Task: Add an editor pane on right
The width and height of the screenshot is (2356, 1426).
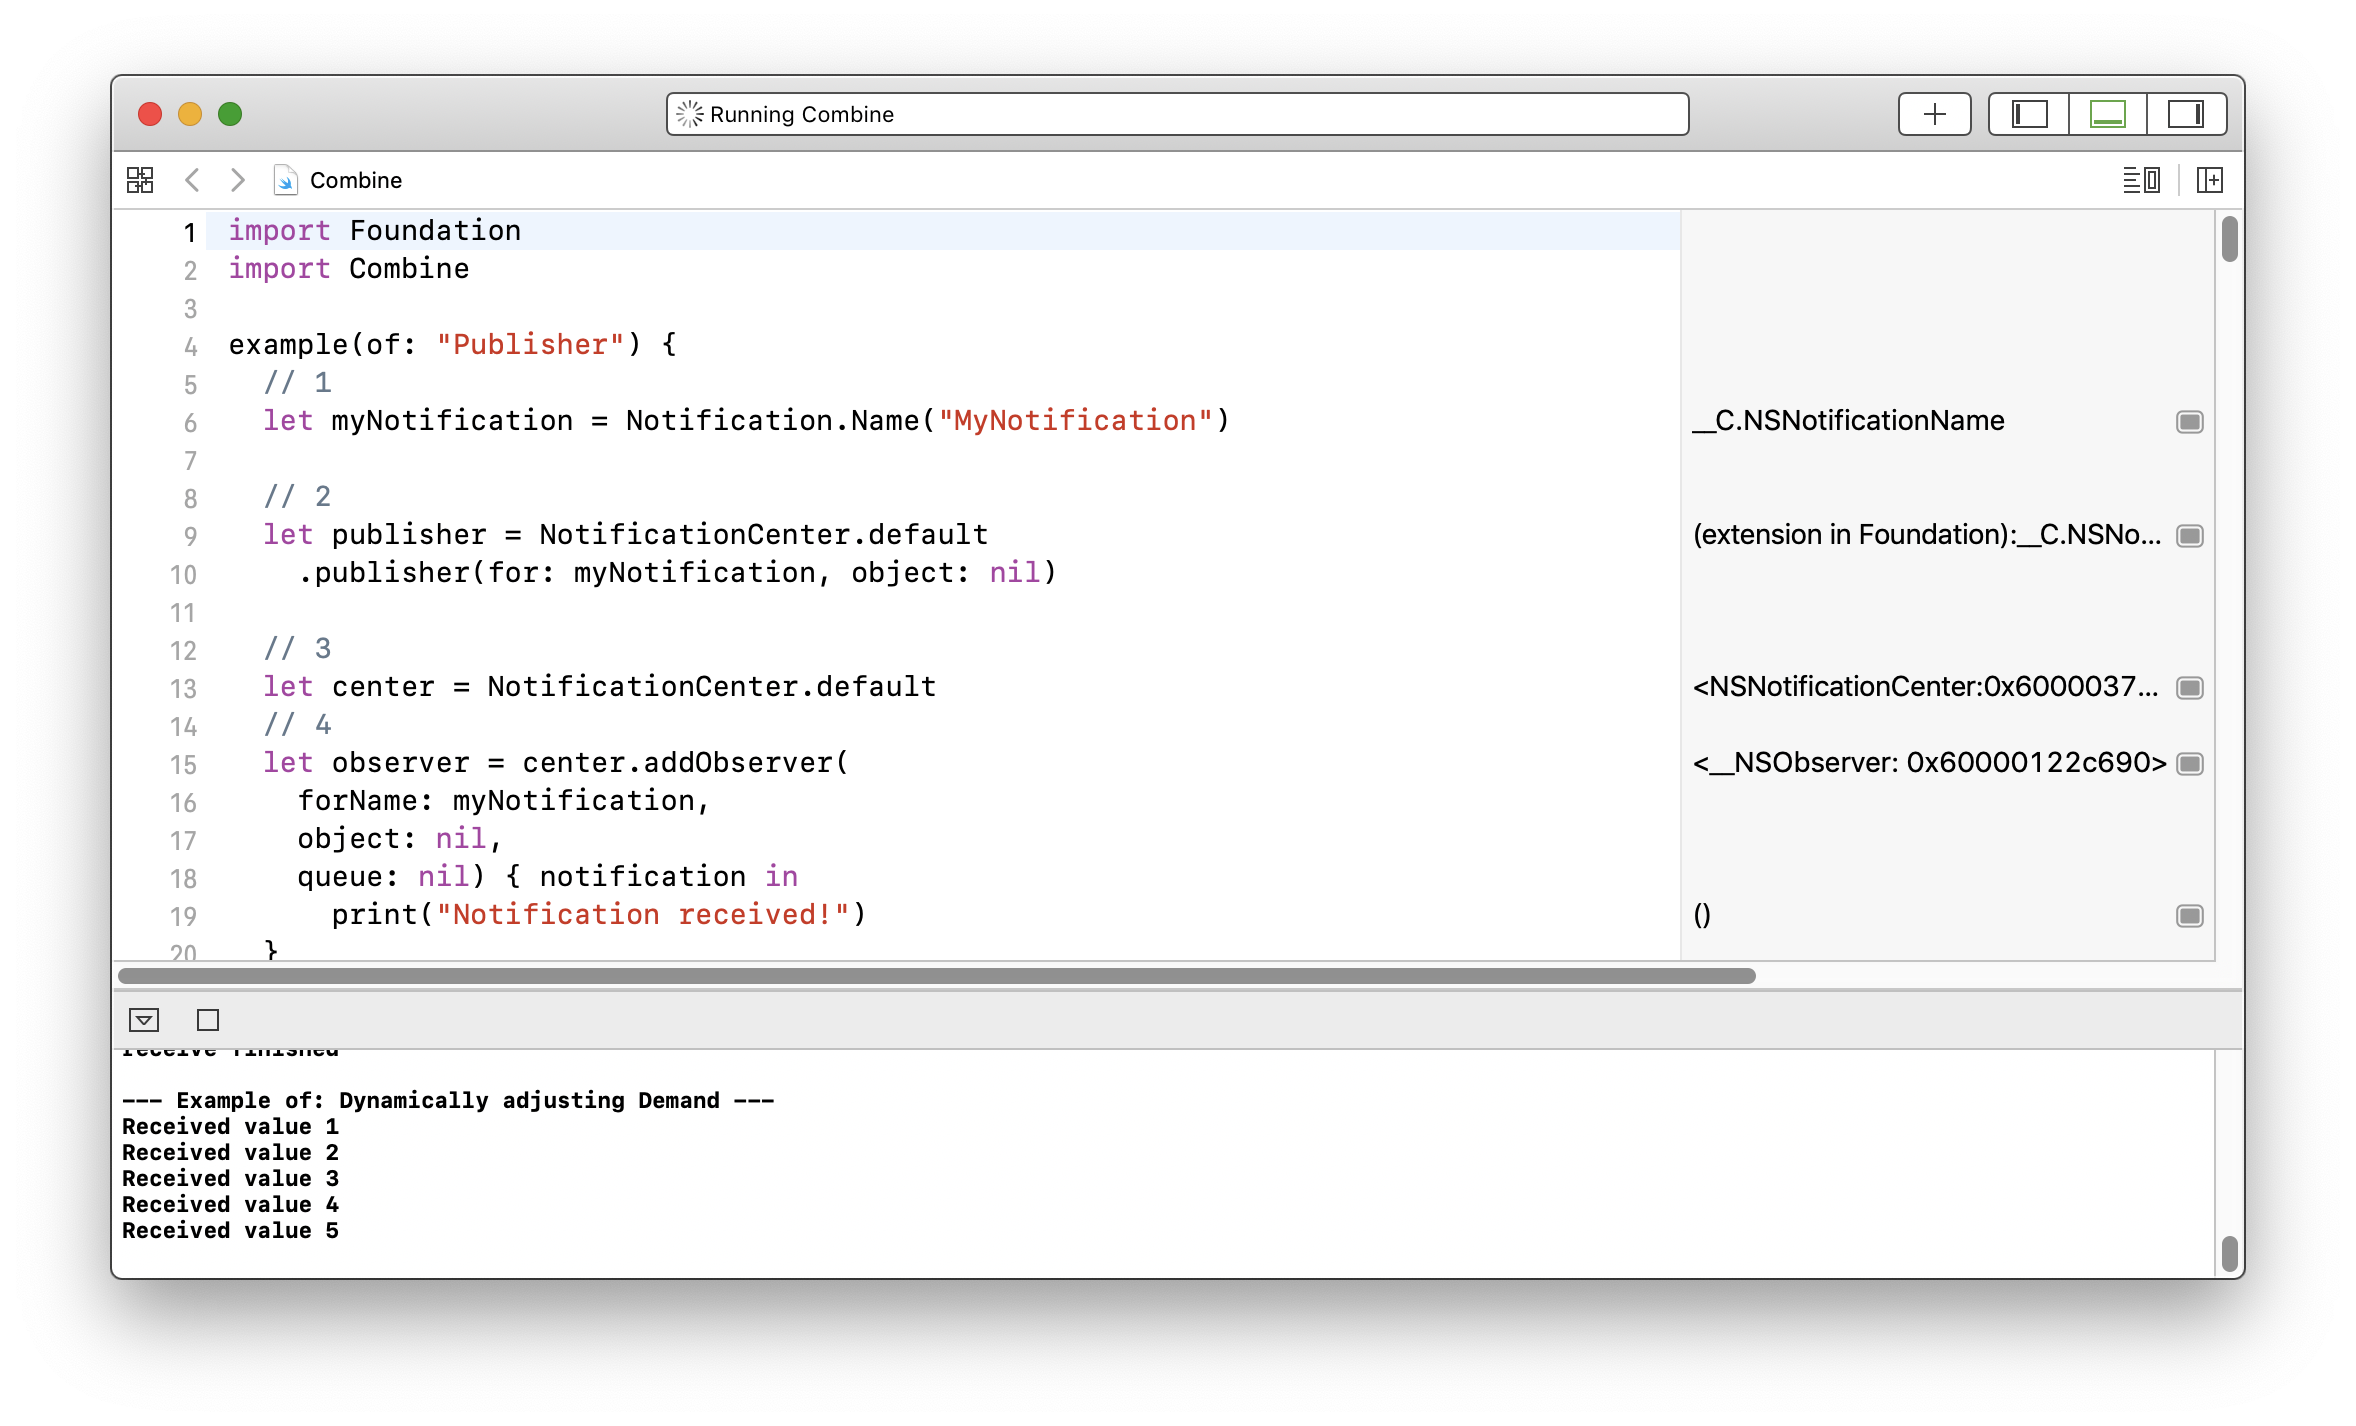Action: tap(2210, 180)
